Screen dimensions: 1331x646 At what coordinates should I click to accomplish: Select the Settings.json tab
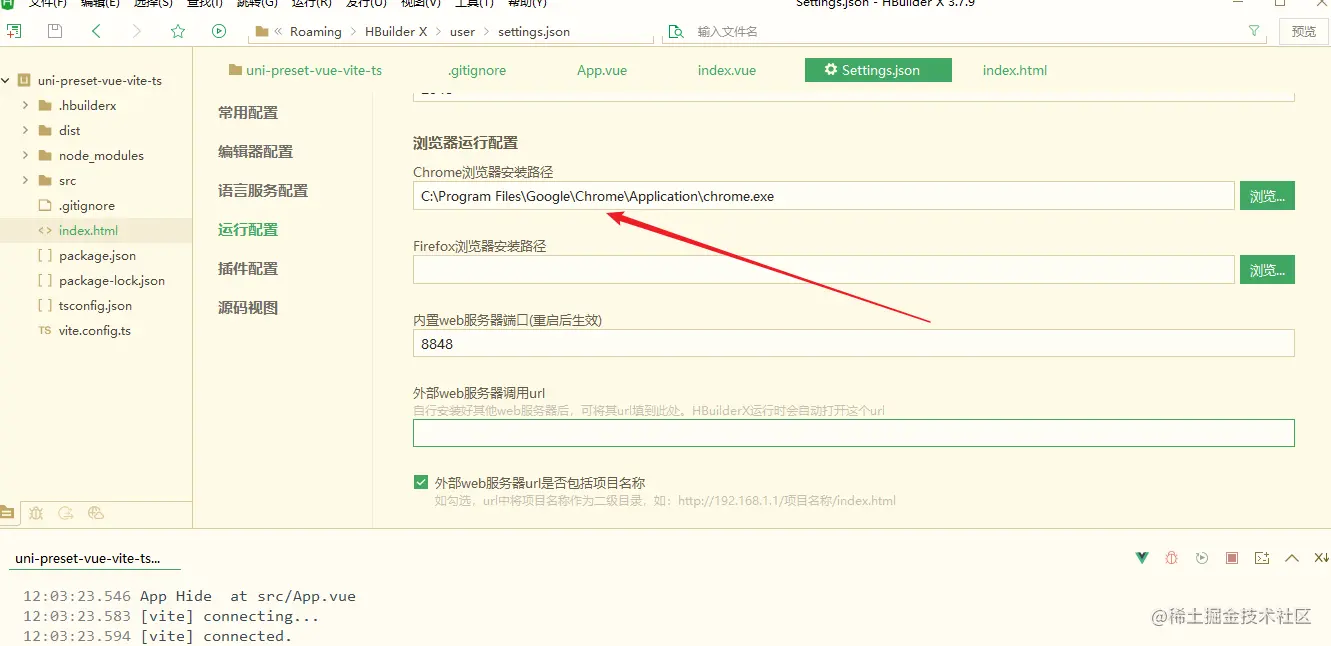coord(878,70)
